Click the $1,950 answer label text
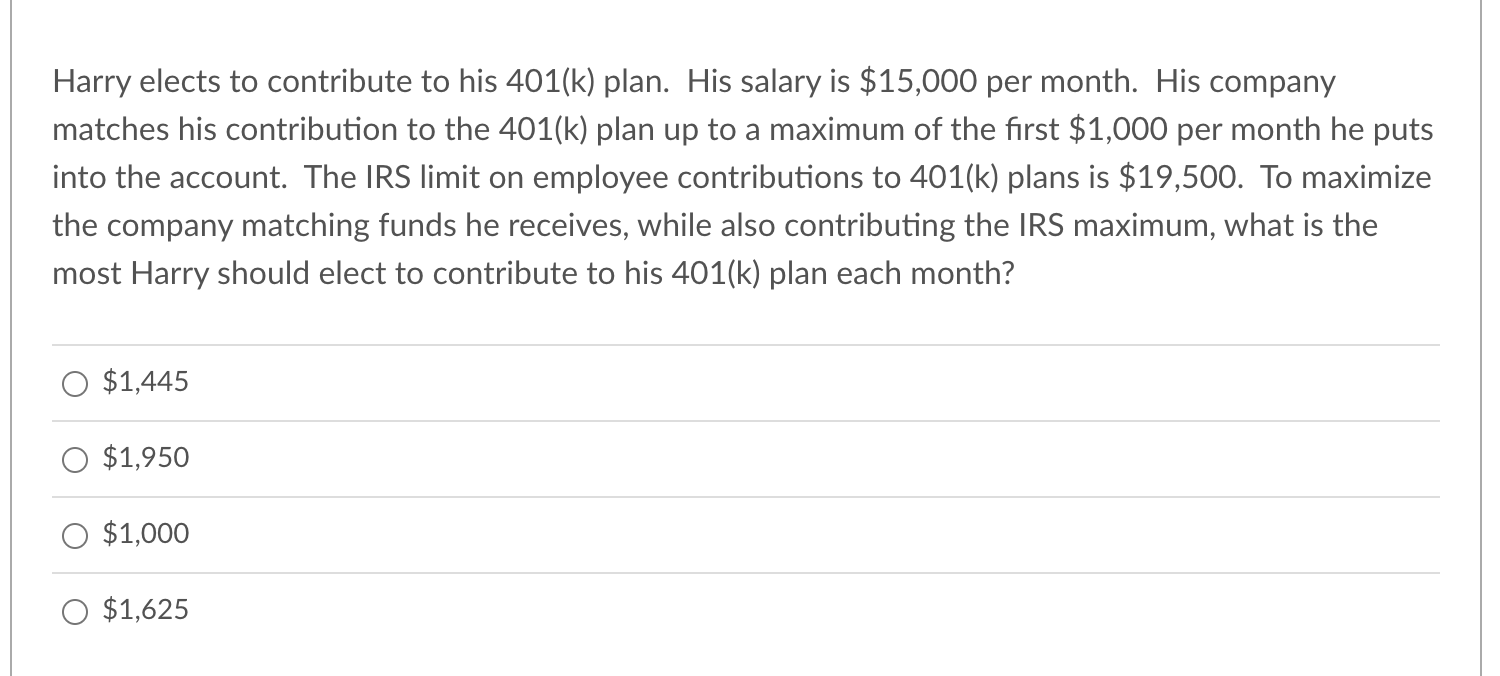 coord(144,457)
